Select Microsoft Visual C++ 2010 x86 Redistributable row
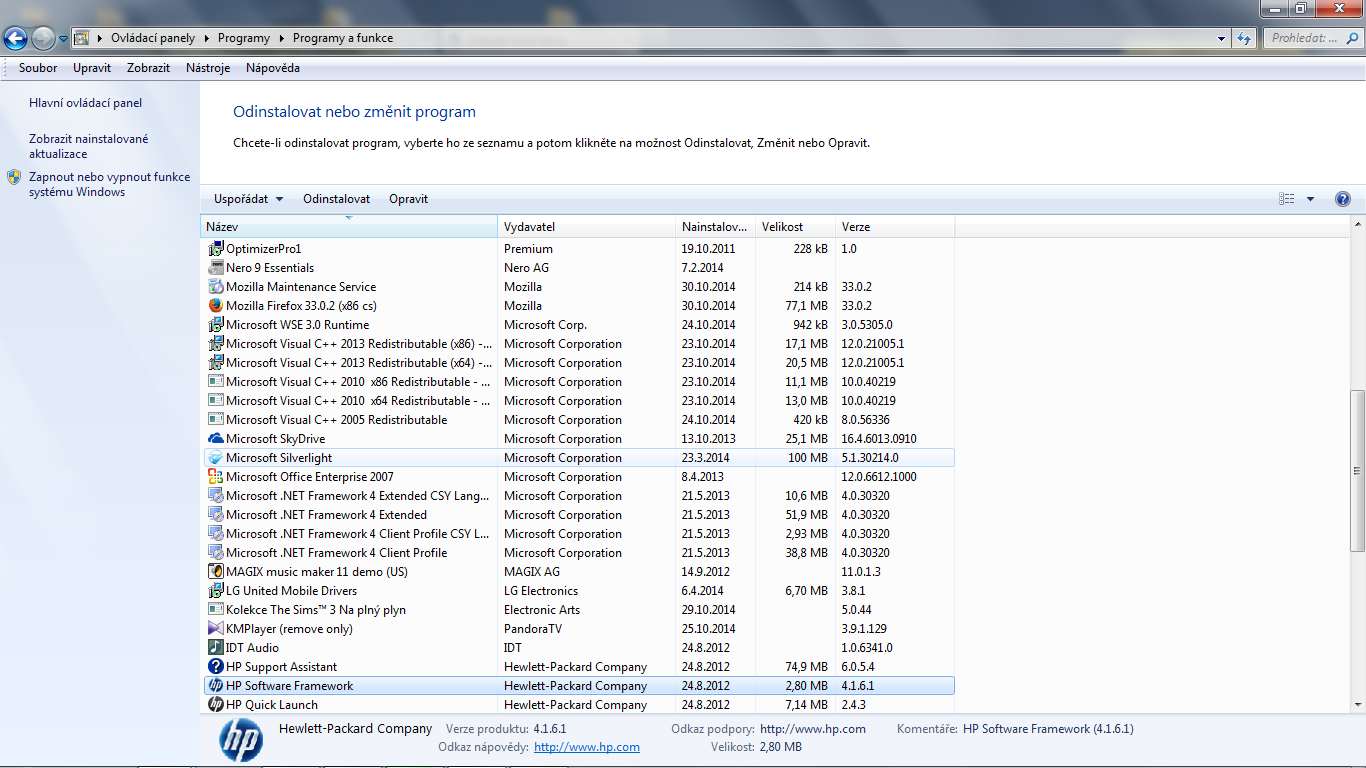Screen dimensions: 1366x768 (x=578, y=382)
